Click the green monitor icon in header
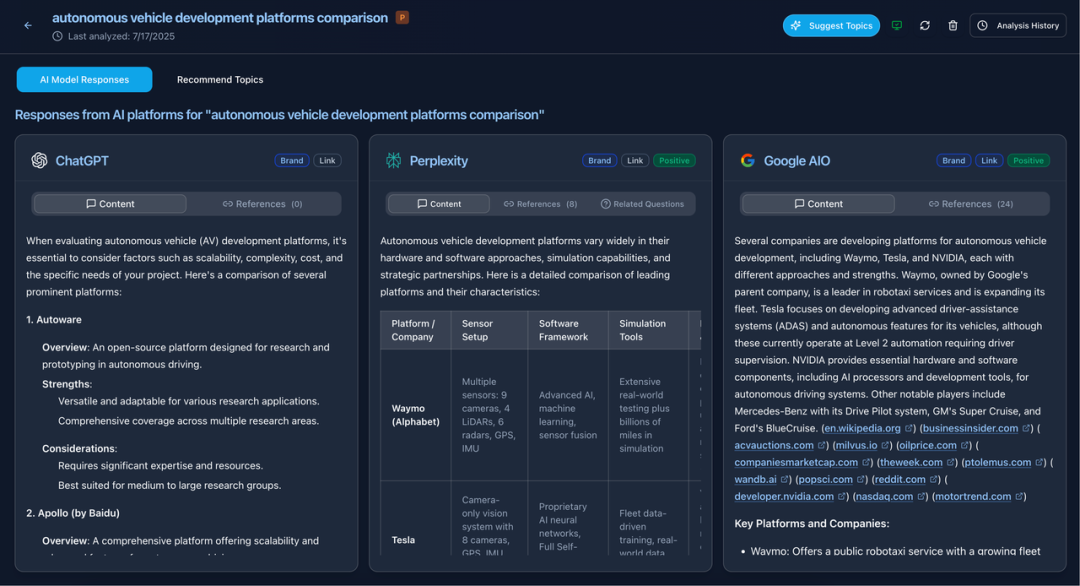 tap(897, 25)
